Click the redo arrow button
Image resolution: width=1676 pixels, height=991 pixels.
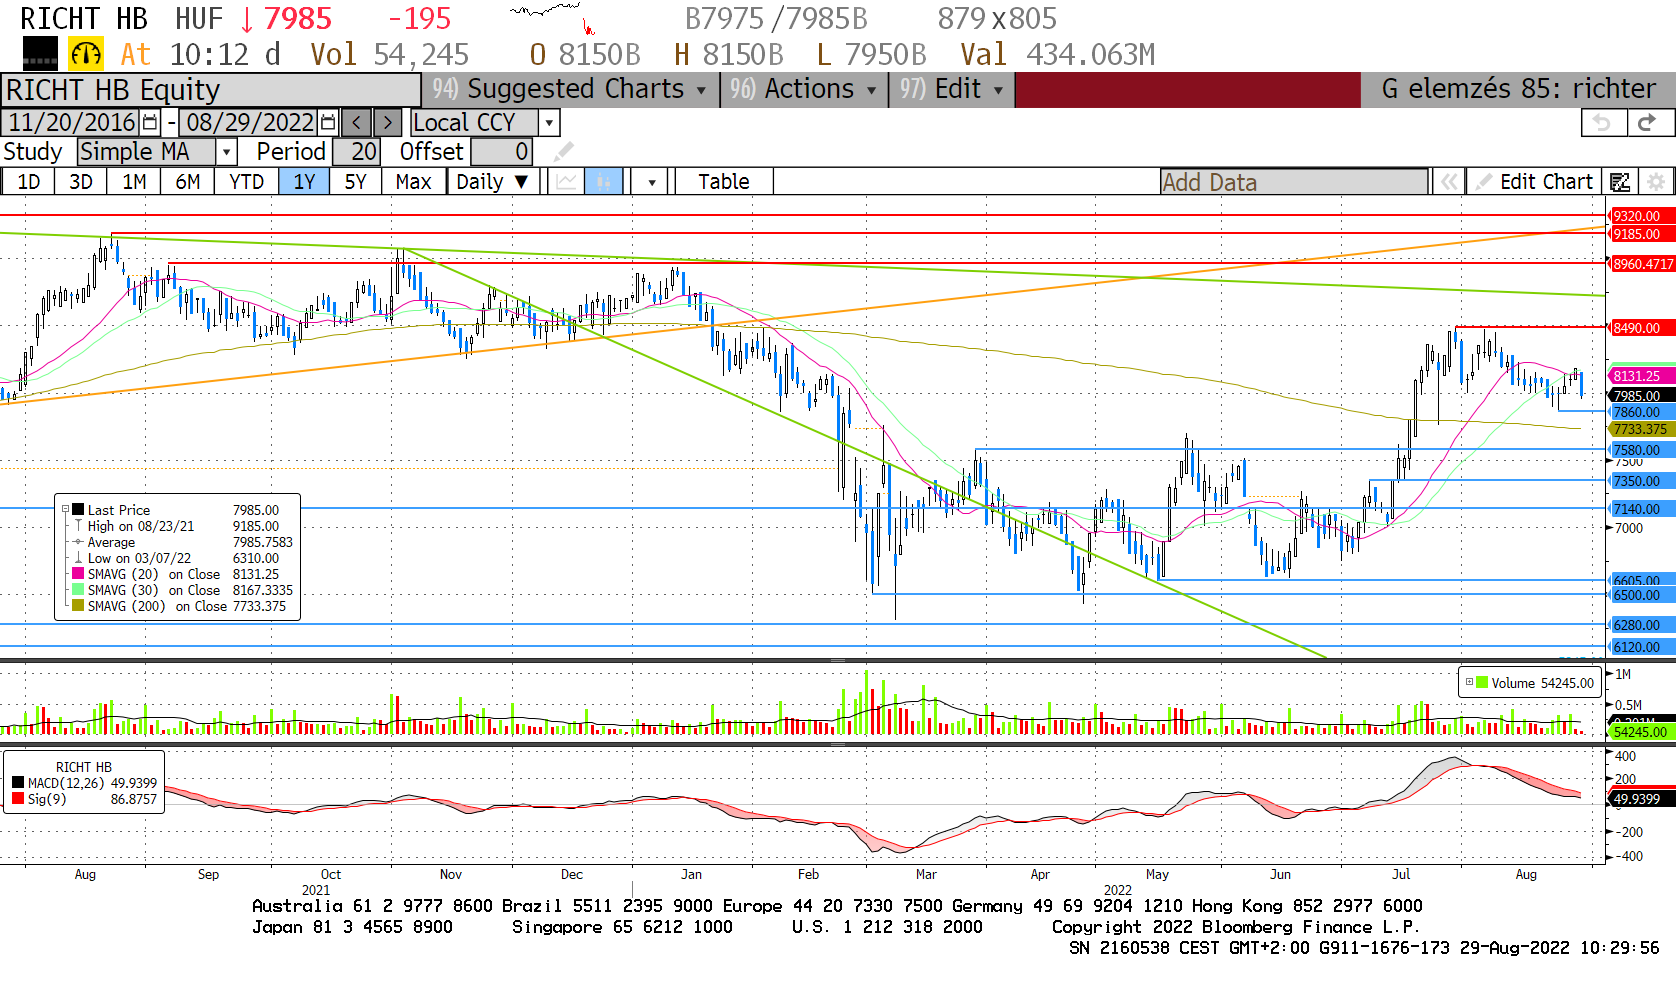[x=1648, y=123]
